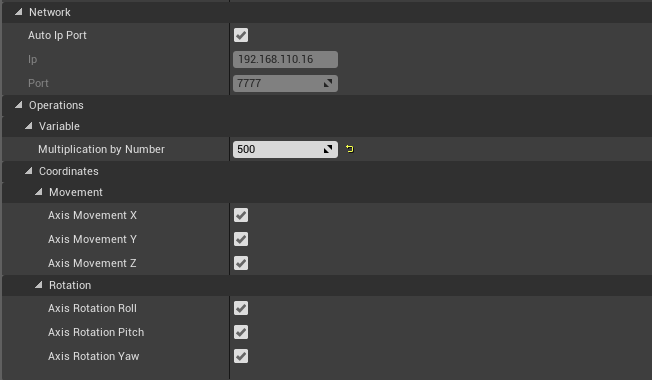Uncheck Axis Movement Z
The height and width of the screenshot is (380, 652).
tap(241, 263)
